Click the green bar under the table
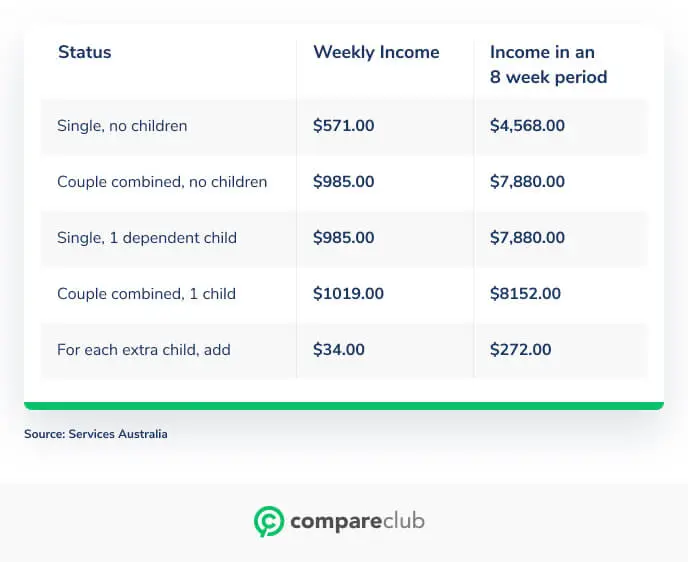This screenshot has height=562, width=688. coord(344,406)
